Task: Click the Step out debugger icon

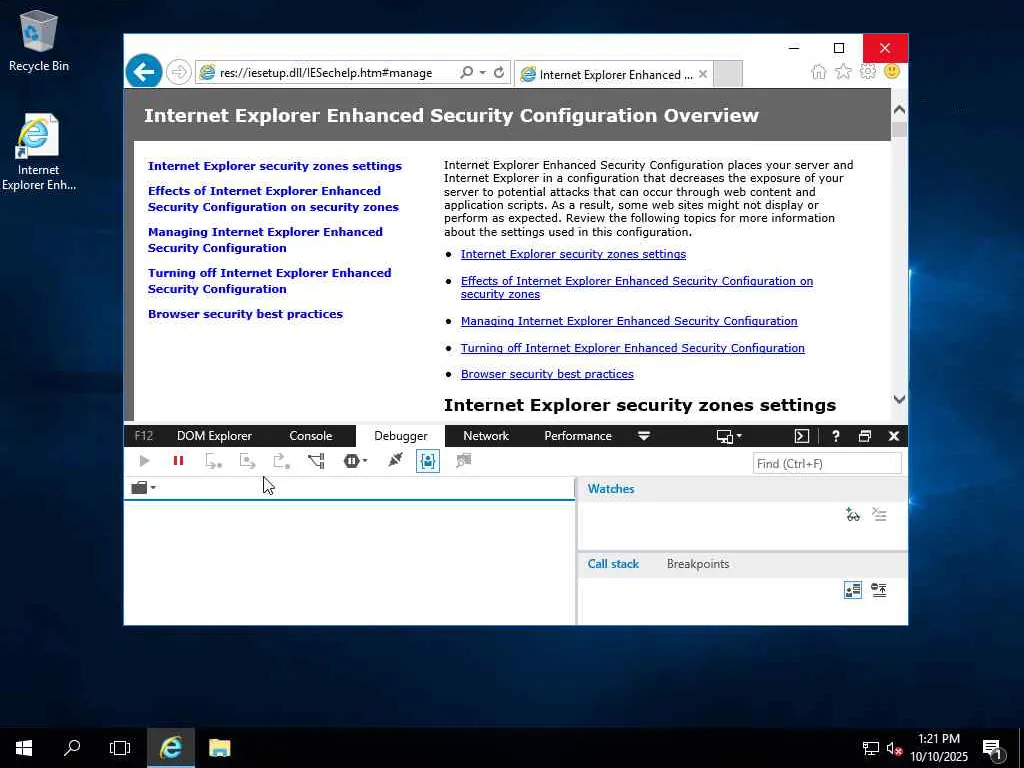Action: point(281,461)
